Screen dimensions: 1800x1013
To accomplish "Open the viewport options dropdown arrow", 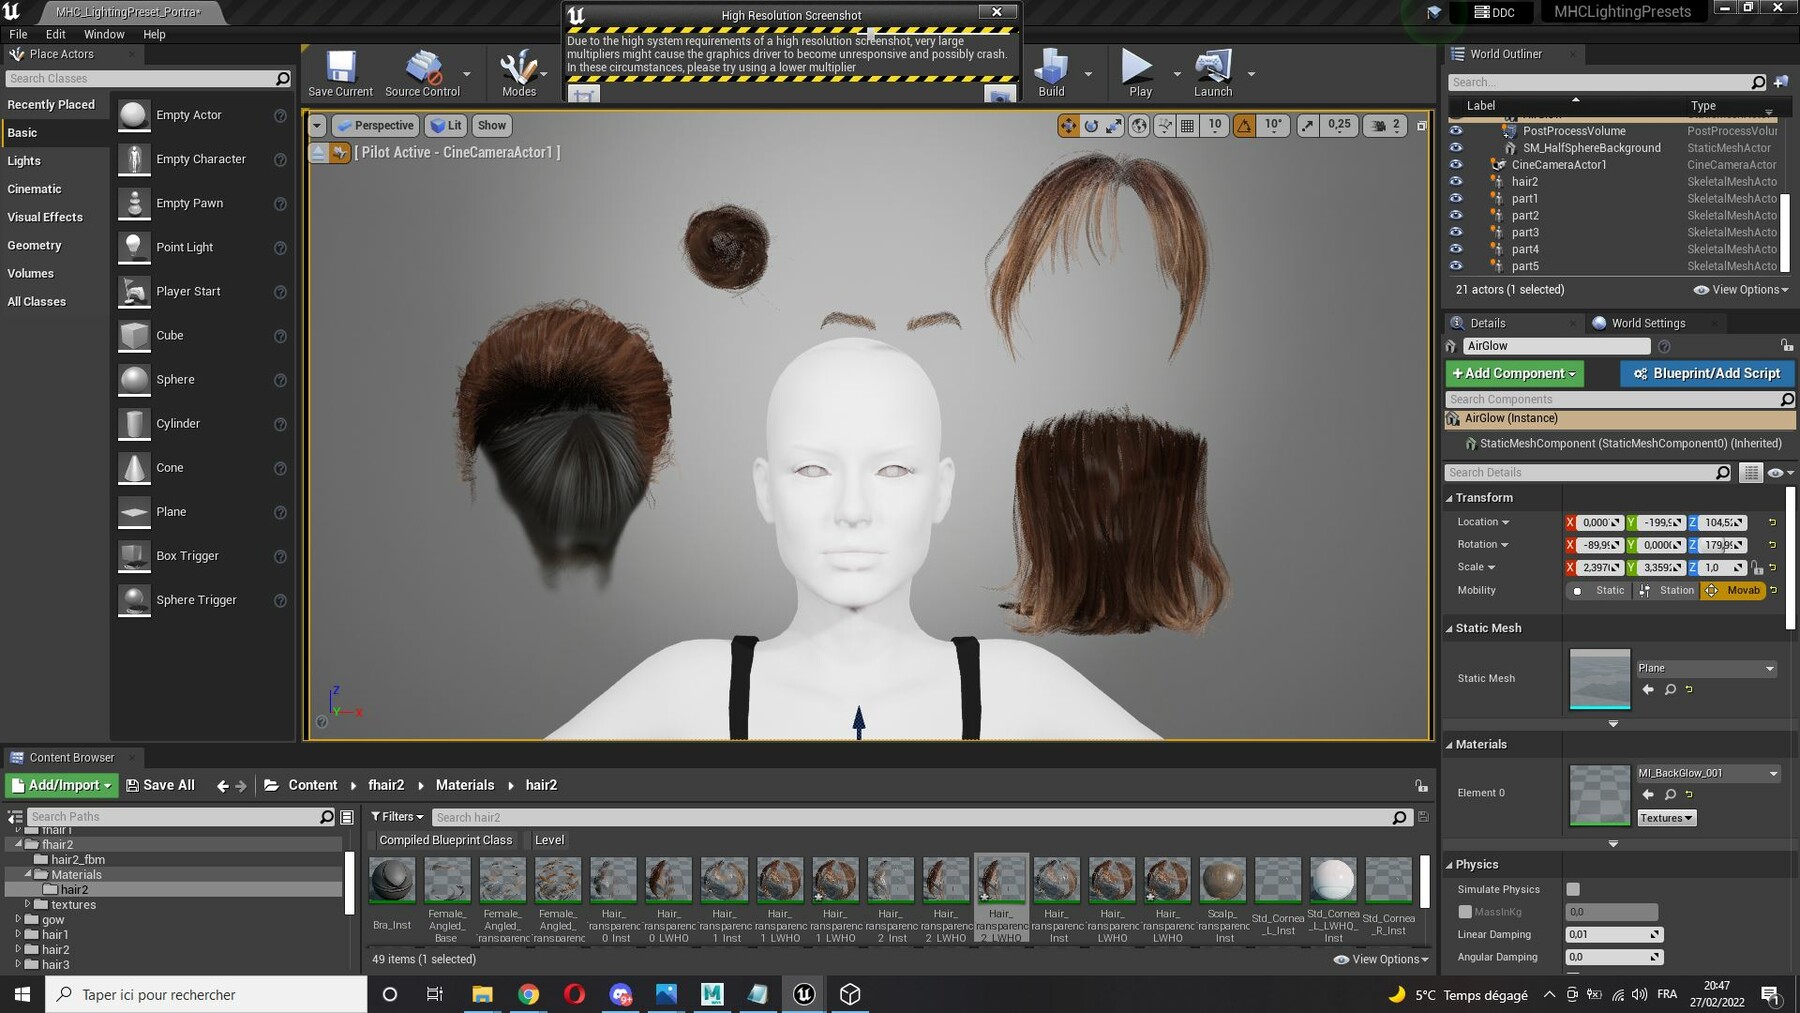I will pos(317,126).
